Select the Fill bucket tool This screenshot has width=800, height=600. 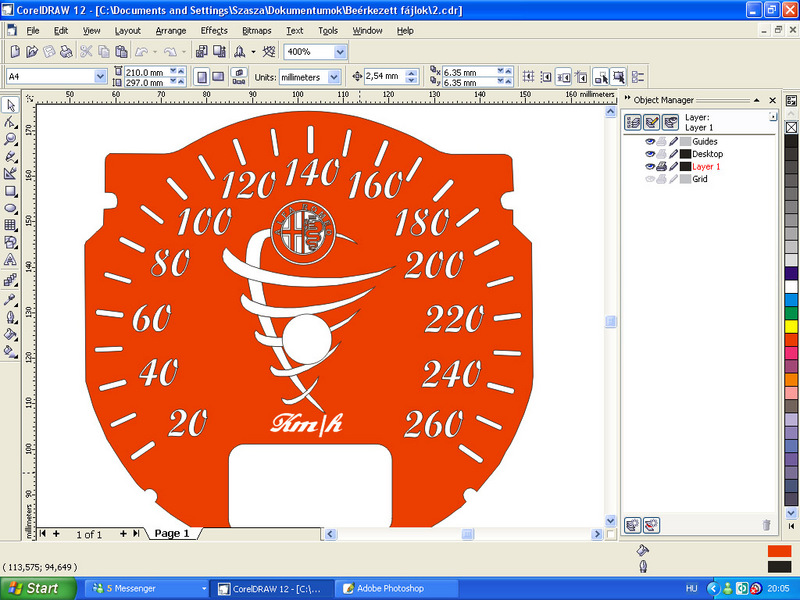click(10, 334)
